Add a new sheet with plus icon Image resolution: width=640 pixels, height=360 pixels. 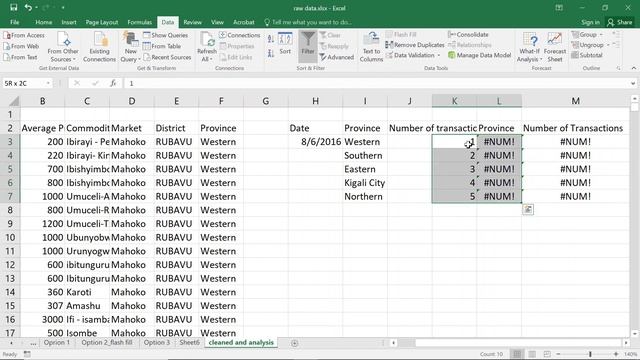(295, 343)
